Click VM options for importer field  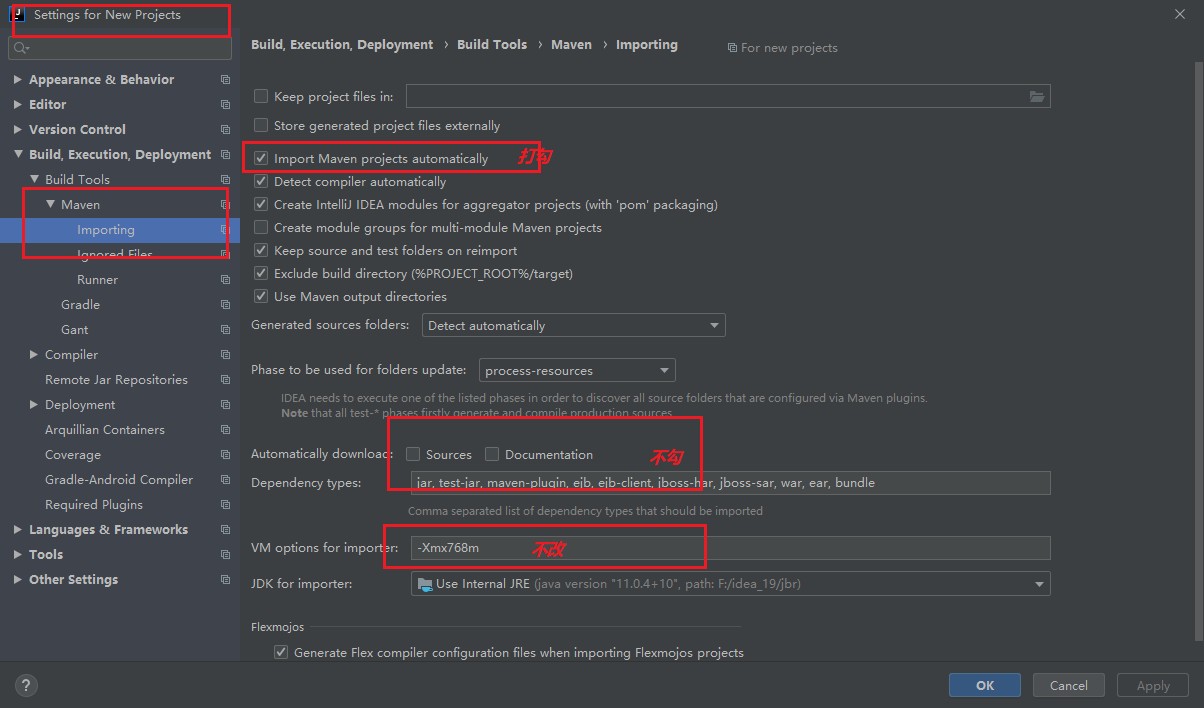pos(731,548)
